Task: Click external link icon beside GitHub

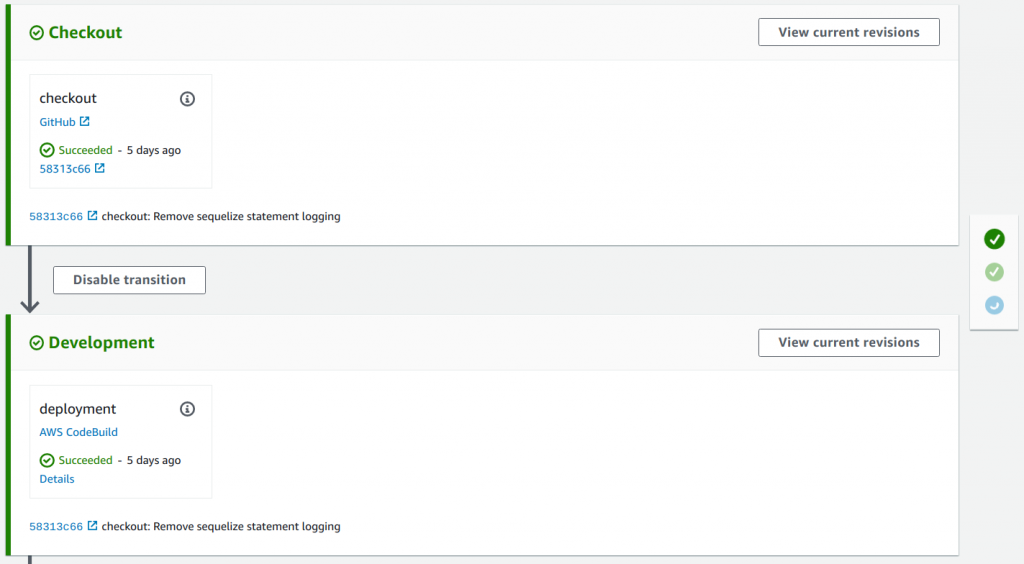Action: click(84, 121)
